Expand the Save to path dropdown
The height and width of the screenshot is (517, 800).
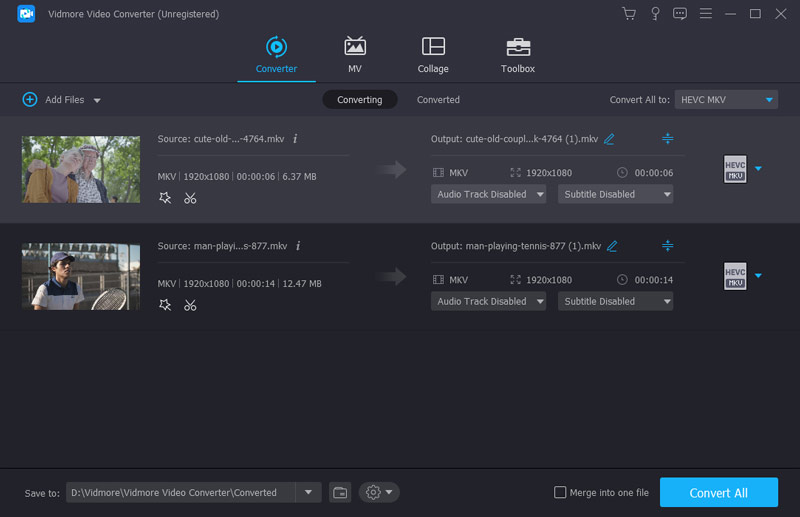(x=308, y=492)
